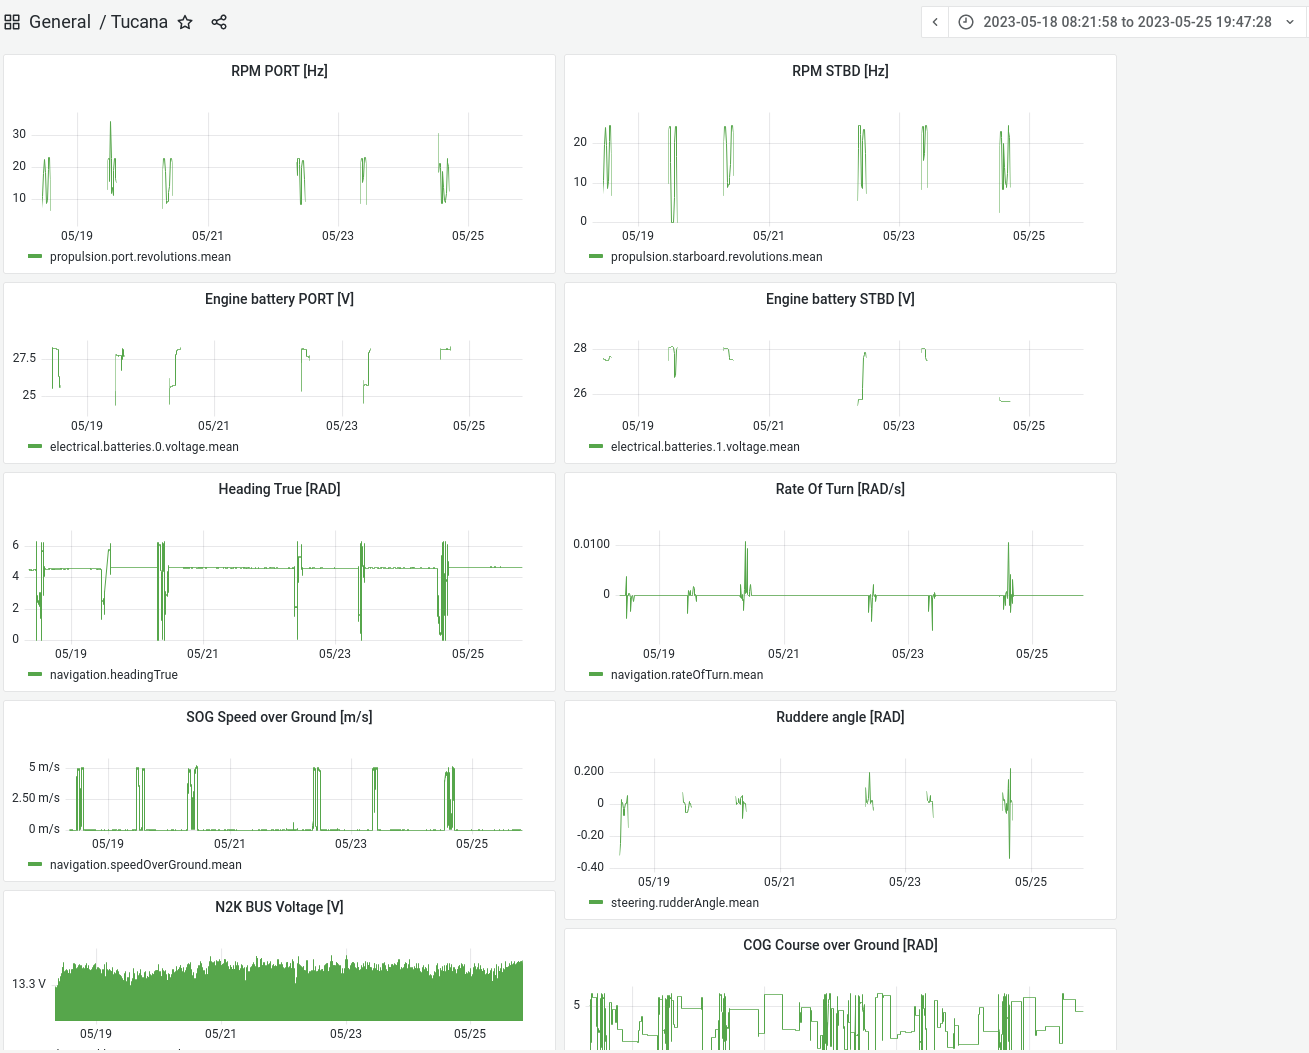Toggle electrical.batteries.0.voltage.mean legend series

click(x=144, y=447)
